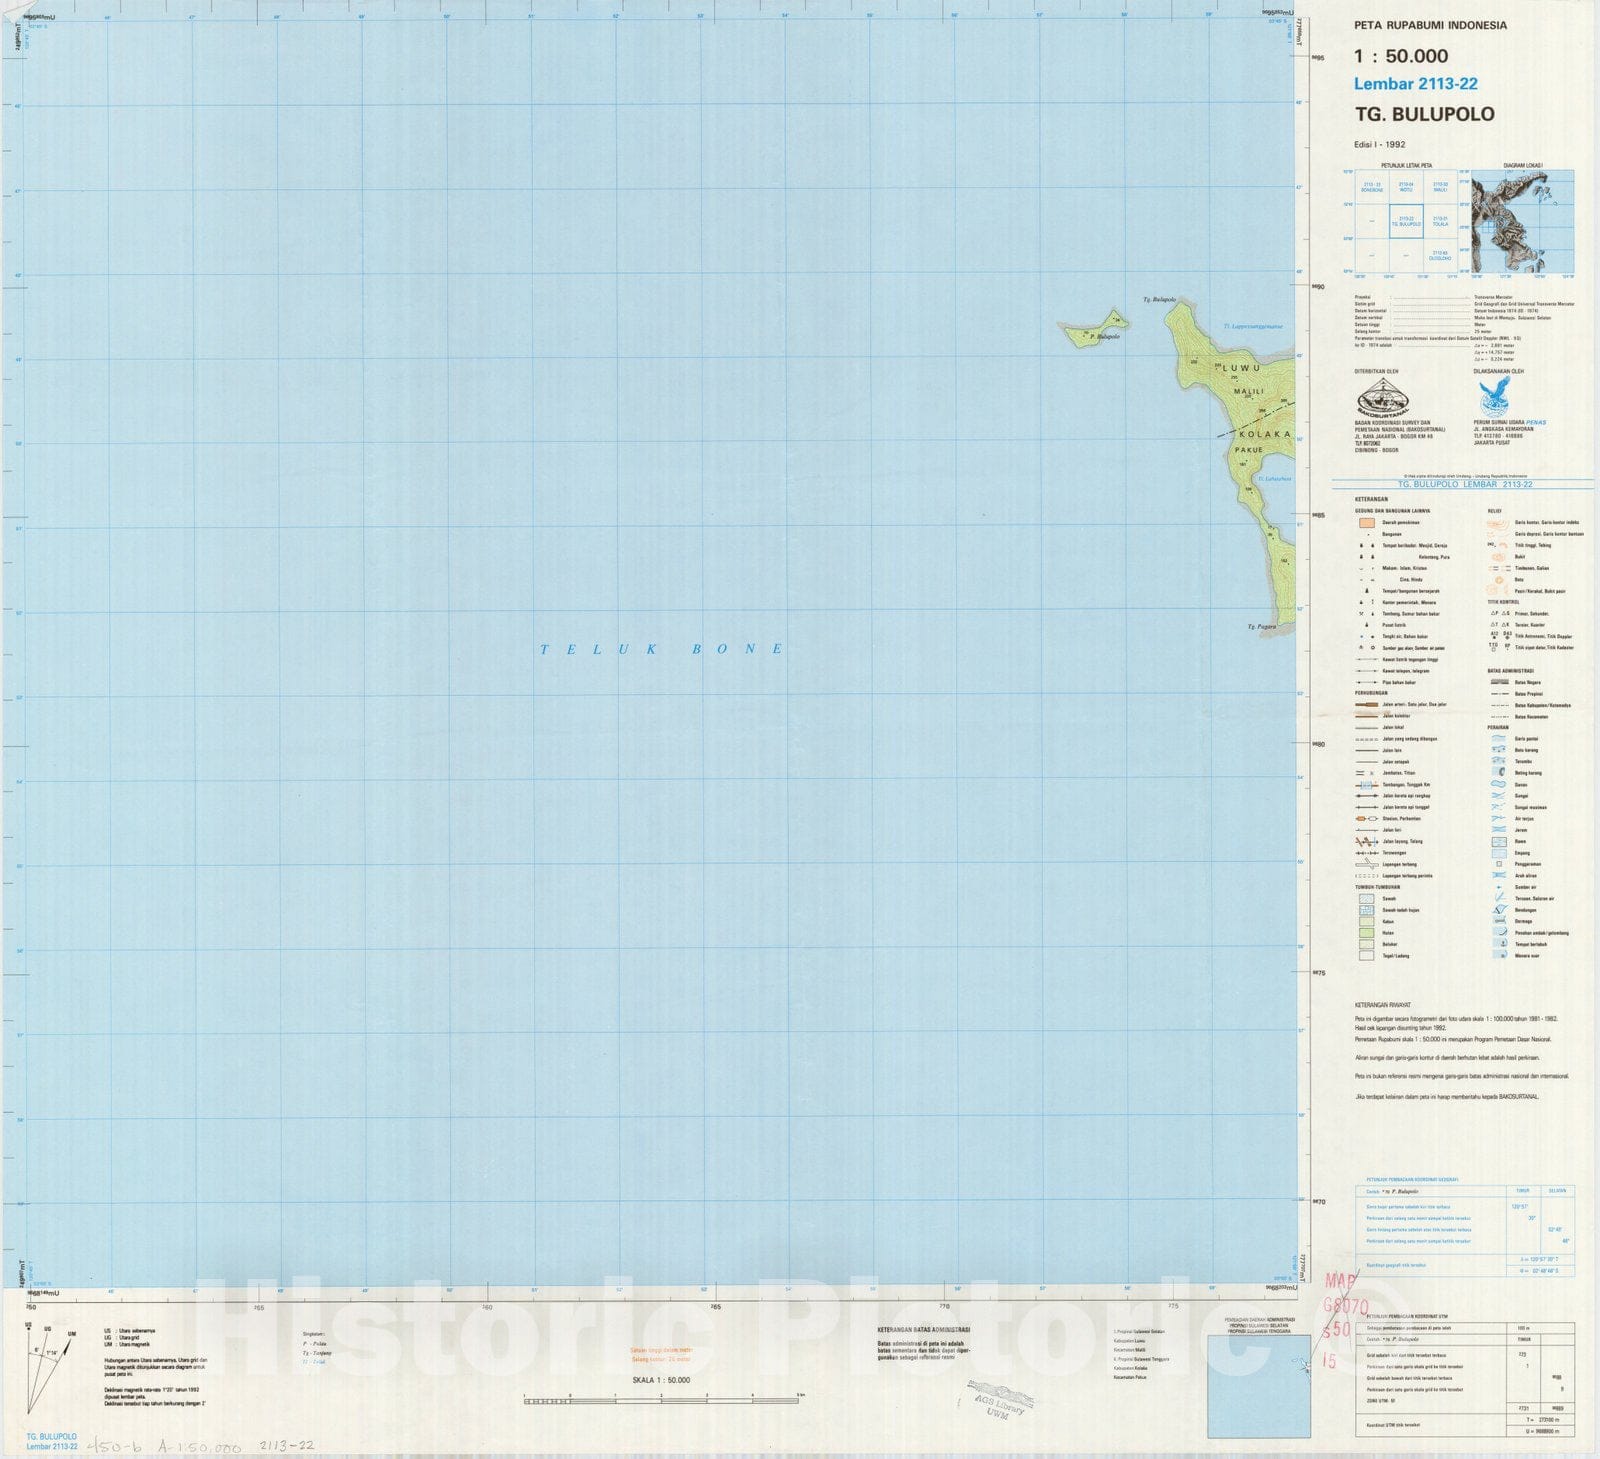The height and width of the screenshot is (1459, 1600).
Task: Click the Stasiun, Perhentian station legend symbol
Action: click(x=1366, y=818)
